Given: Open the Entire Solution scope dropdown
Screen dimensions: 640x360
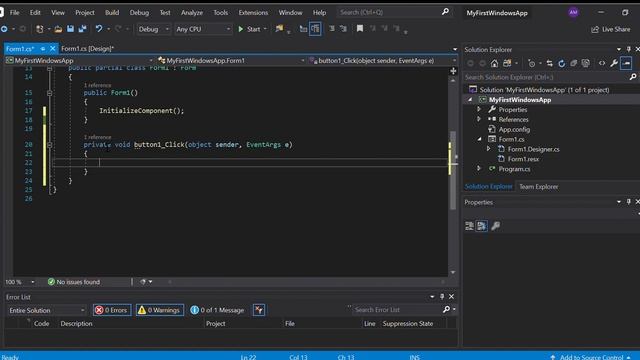Looking at the screenshot, I should click(47, 310).
